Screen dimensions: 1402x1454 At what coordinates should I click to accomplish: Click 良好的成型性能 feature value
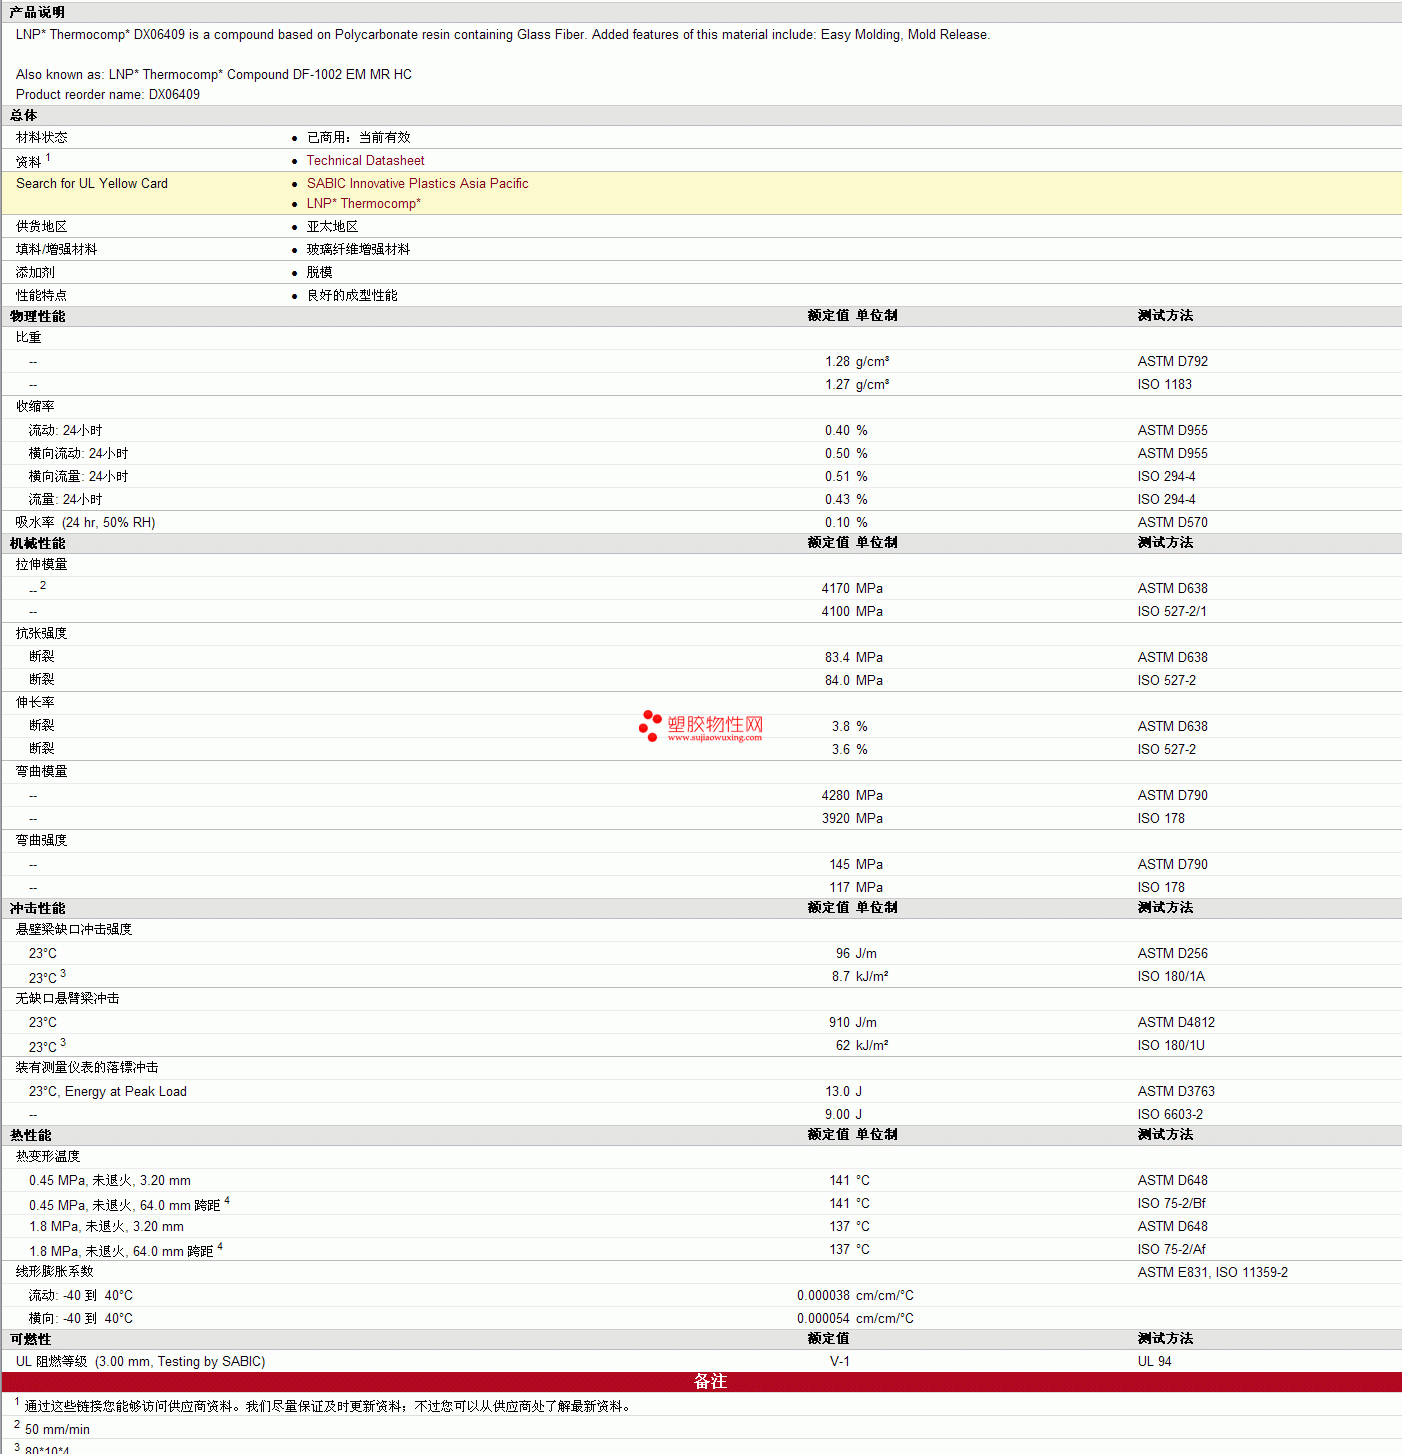[352, 295]
